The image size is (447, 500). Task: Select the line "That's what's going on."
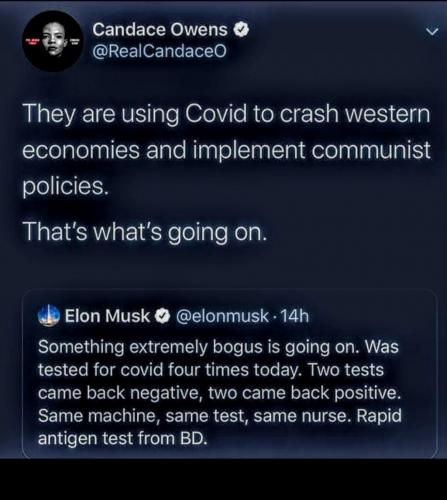(x=145, y=232)
